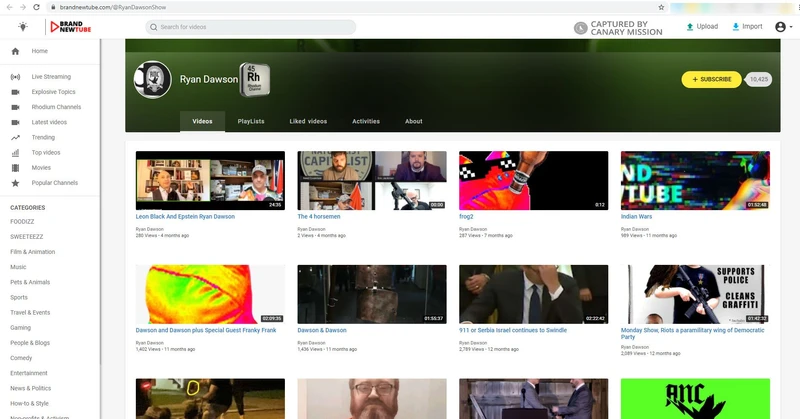Click the Movies film icon
800x419 pixels.
(15, 167)
